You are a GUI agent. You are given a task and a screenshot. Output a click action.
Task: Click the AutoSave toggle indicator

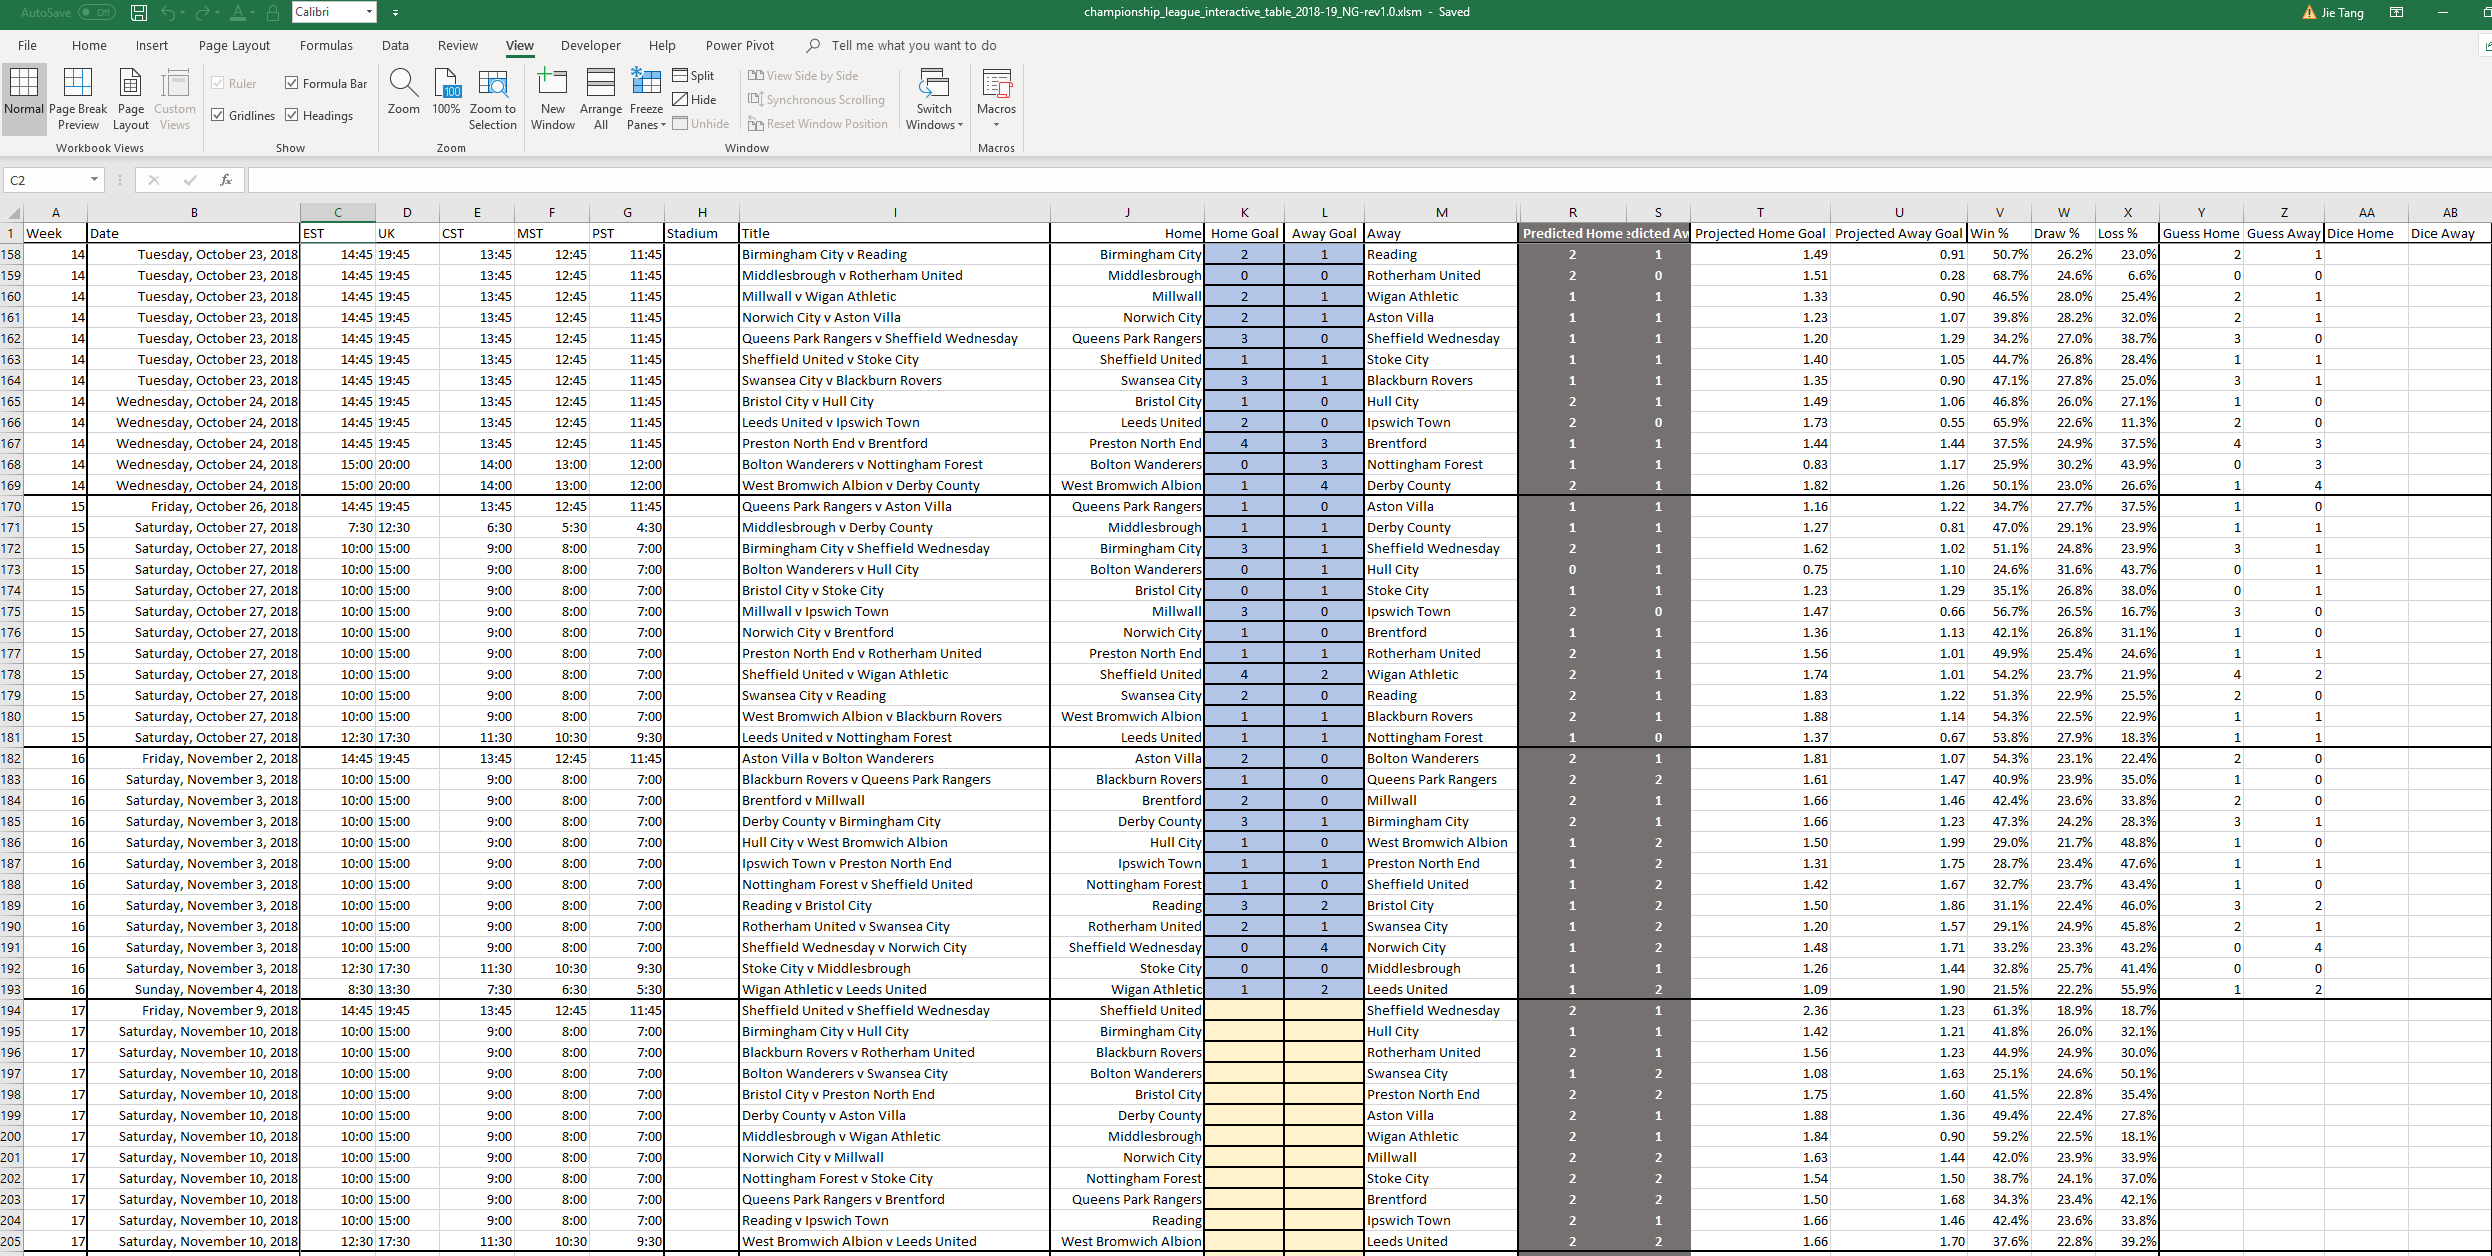click(91, 14)
